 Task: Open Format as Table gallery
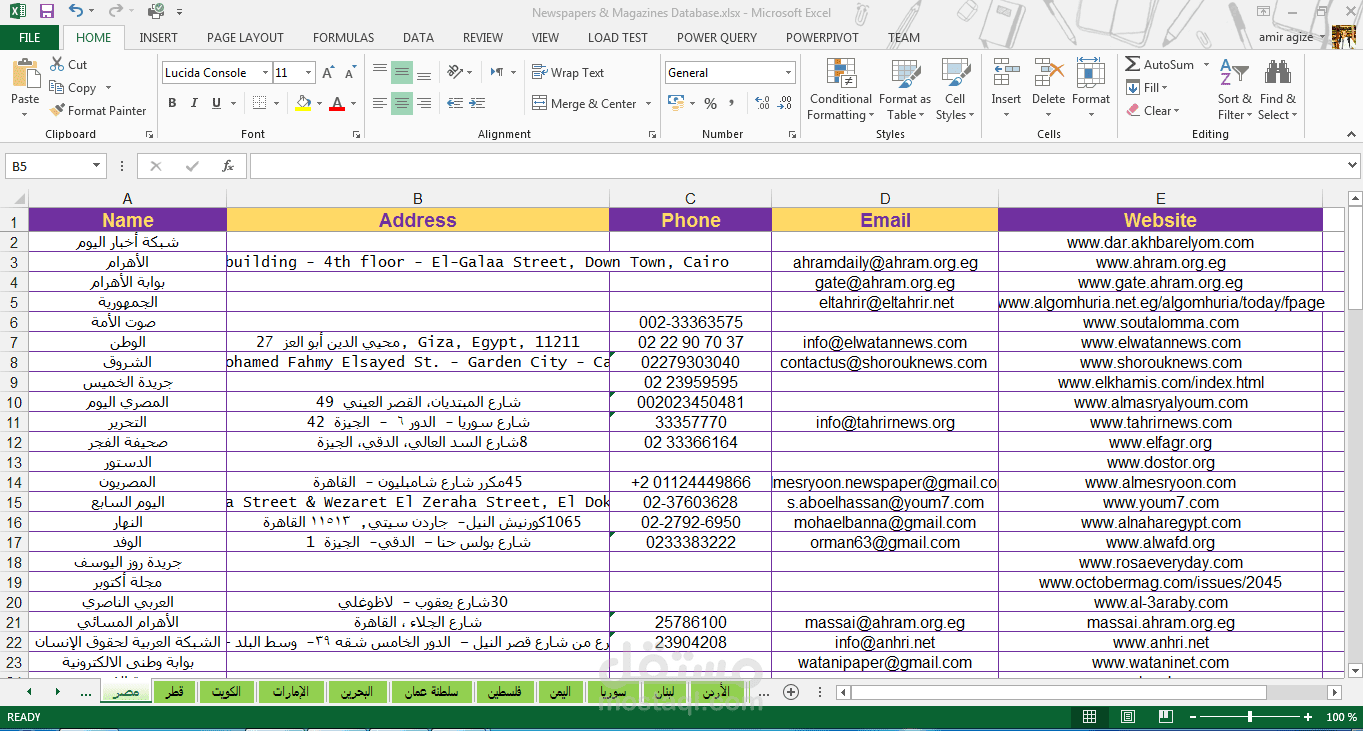(x=904, y=90)
